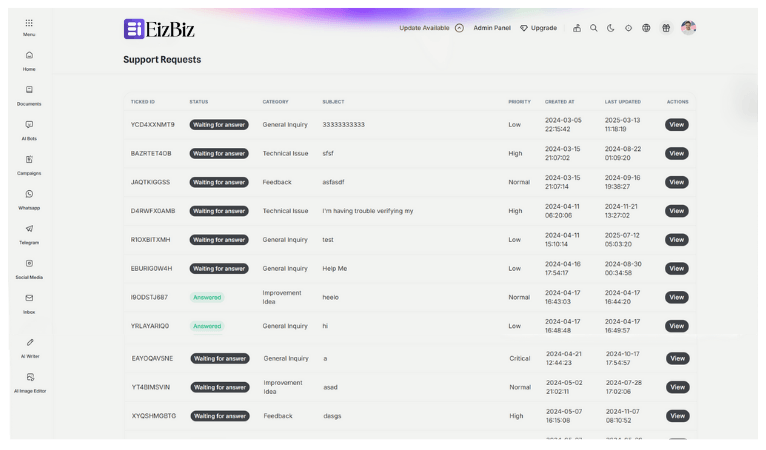The width and height of the screenshot is (766, 450).
Task: Click the EizBiz logo
Action: click(x=159, y=29)
